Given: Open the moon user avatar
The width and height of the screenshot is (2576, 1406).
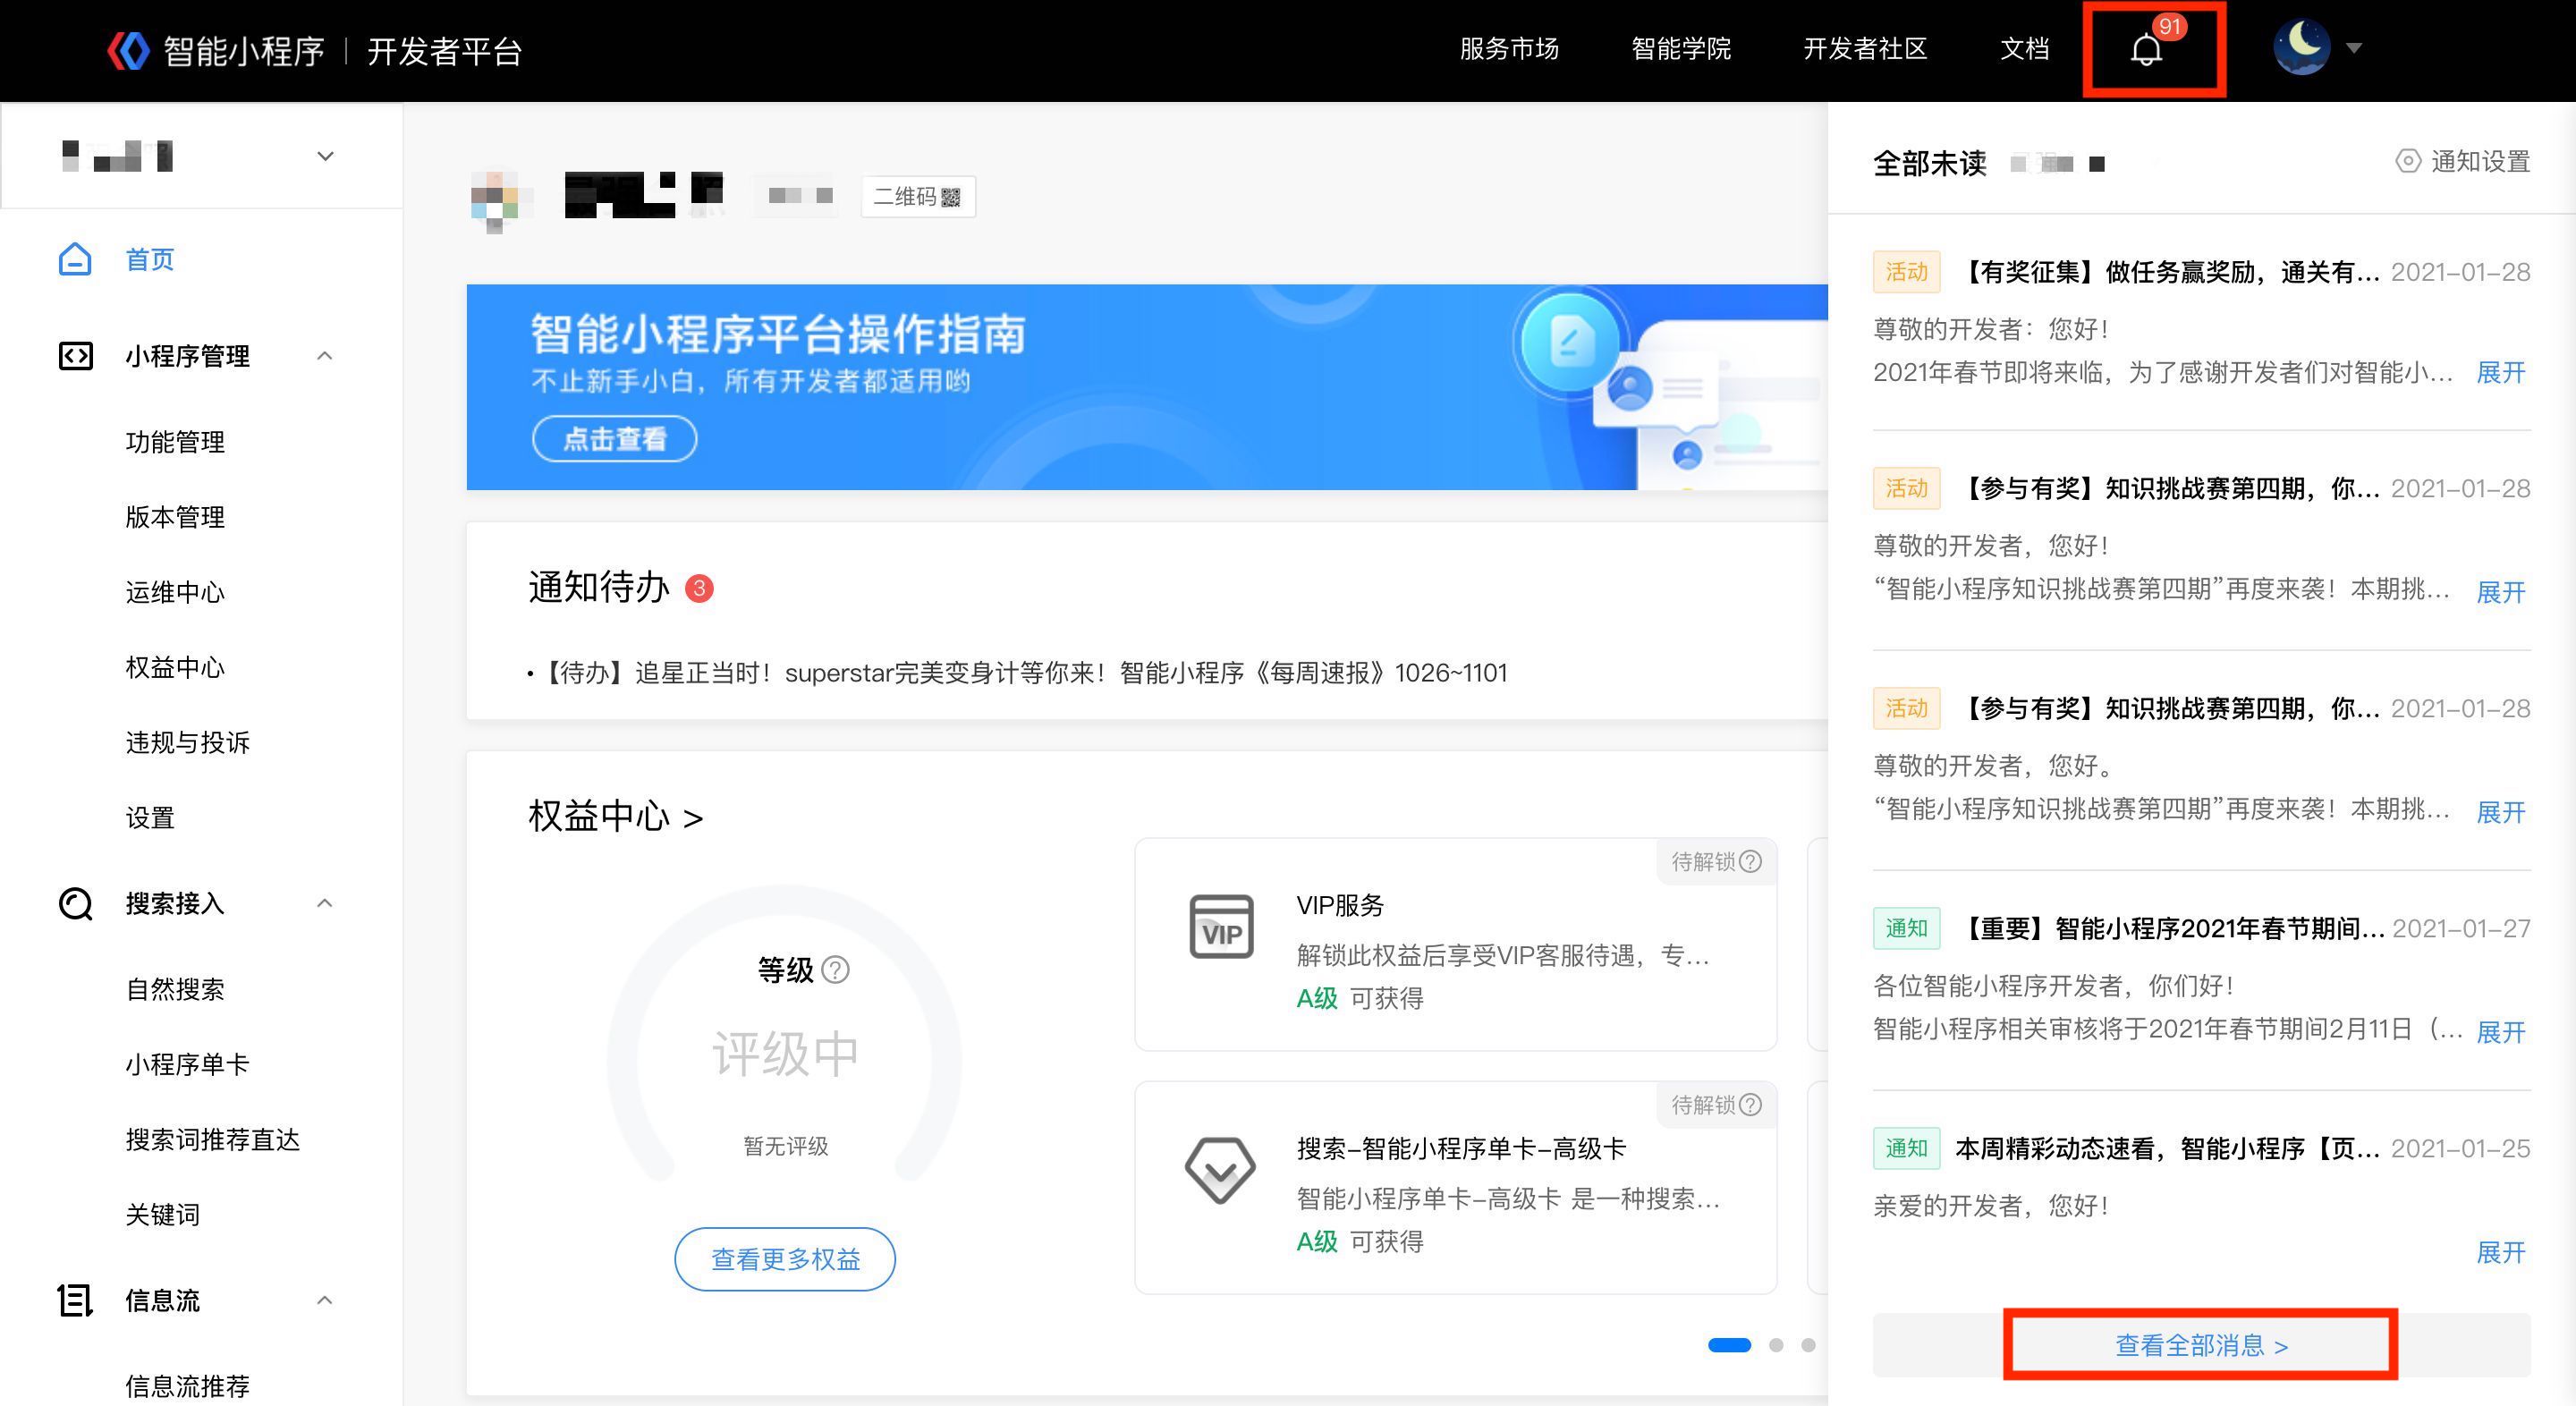Looking at the screenshot, I should 2301,47.
